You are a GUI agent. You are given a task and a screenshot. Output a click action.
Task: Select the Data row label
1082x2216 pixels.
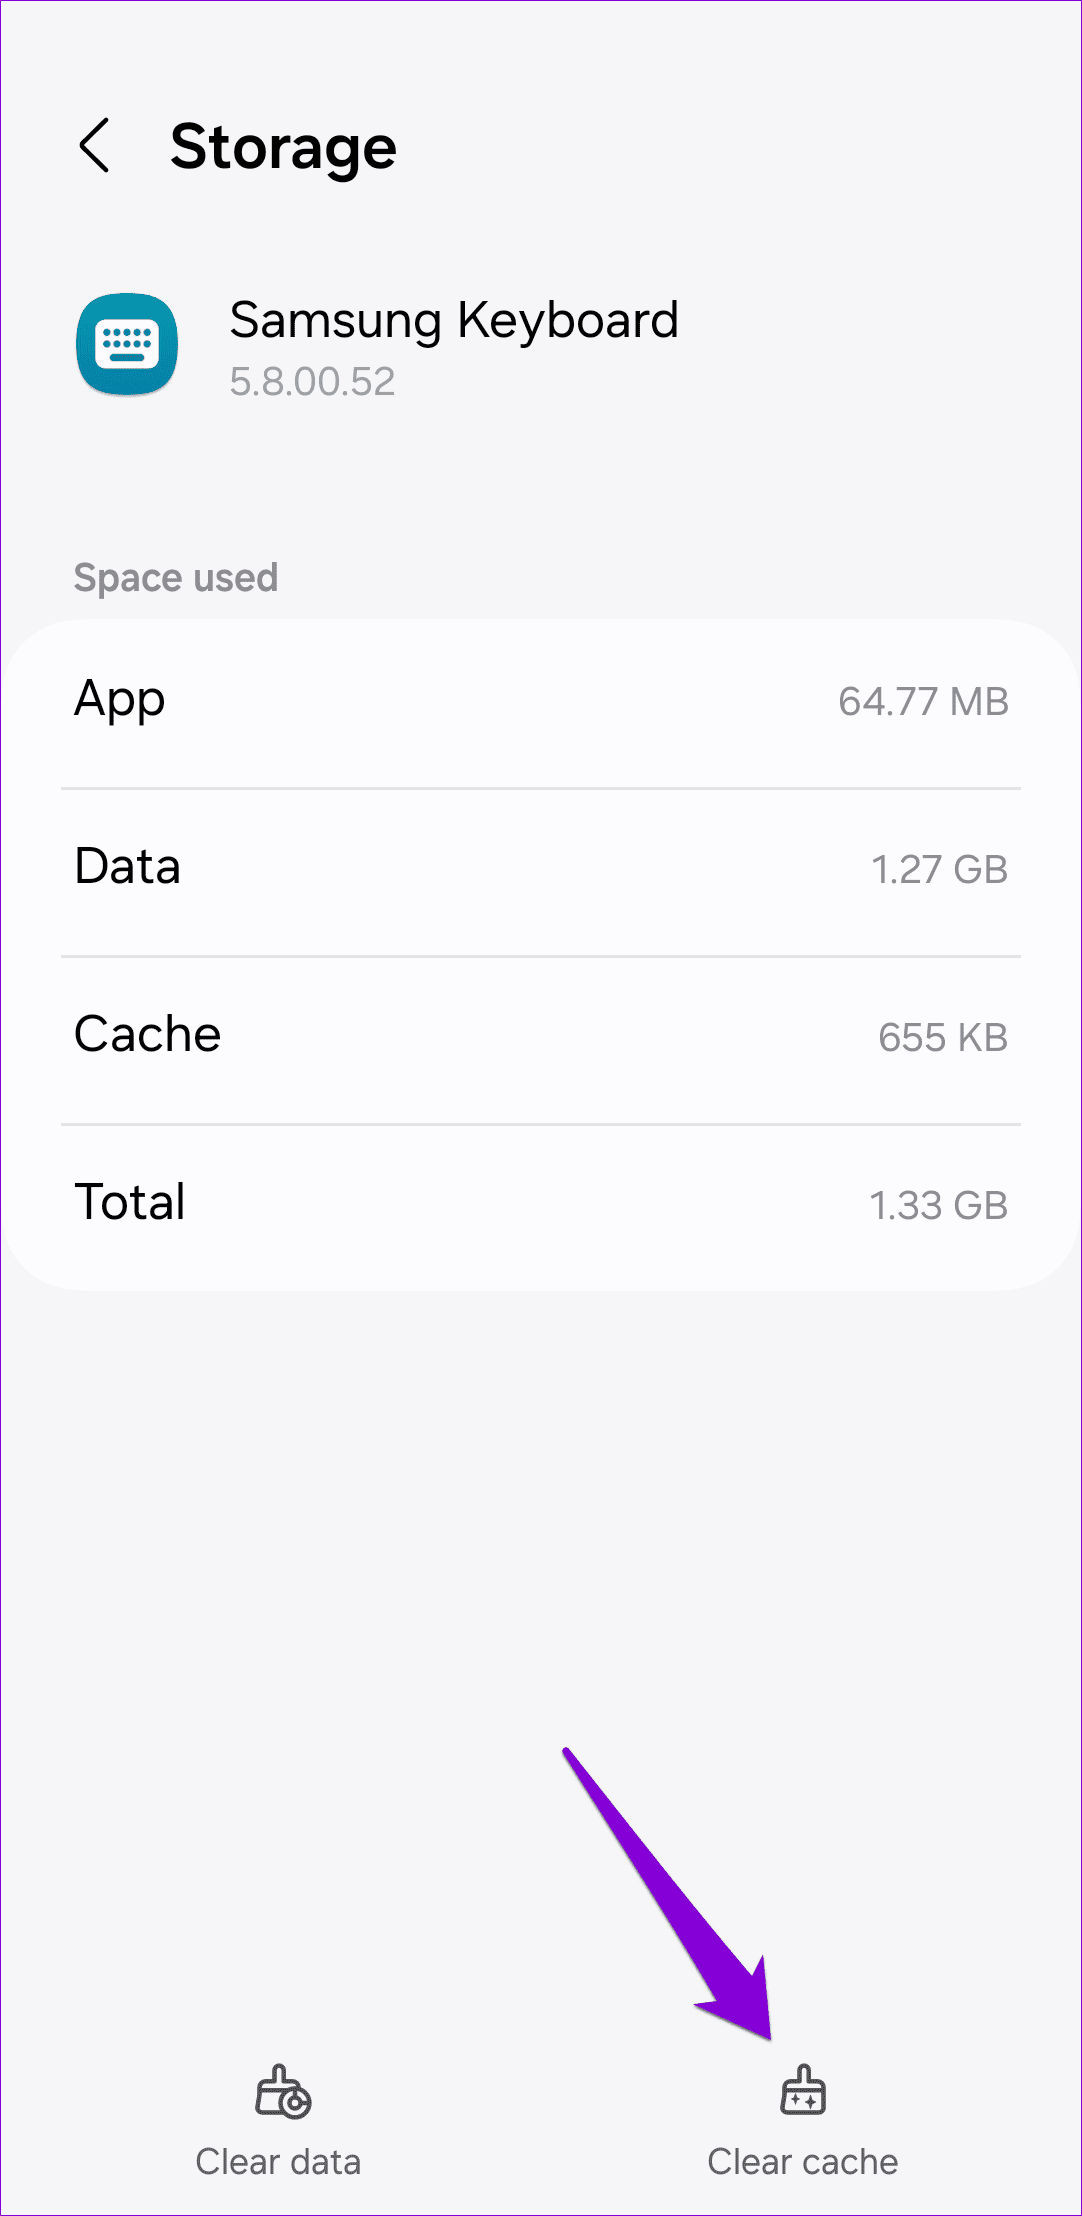128,866
